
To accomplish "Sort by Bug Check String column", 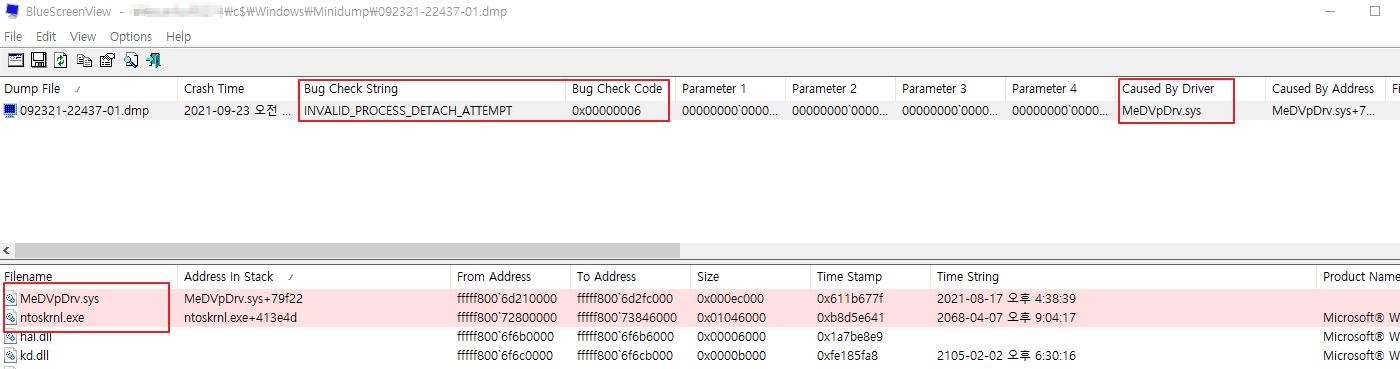I will 432,89.
